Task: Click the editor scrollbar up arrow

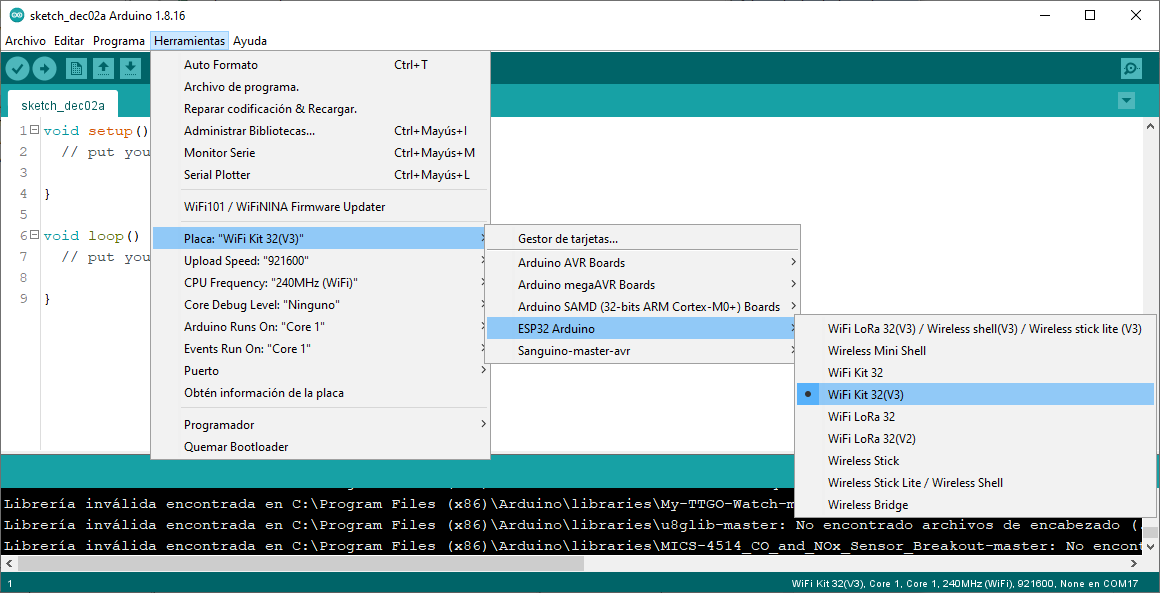Action: pyautogui.click(x=1150, y=126)
